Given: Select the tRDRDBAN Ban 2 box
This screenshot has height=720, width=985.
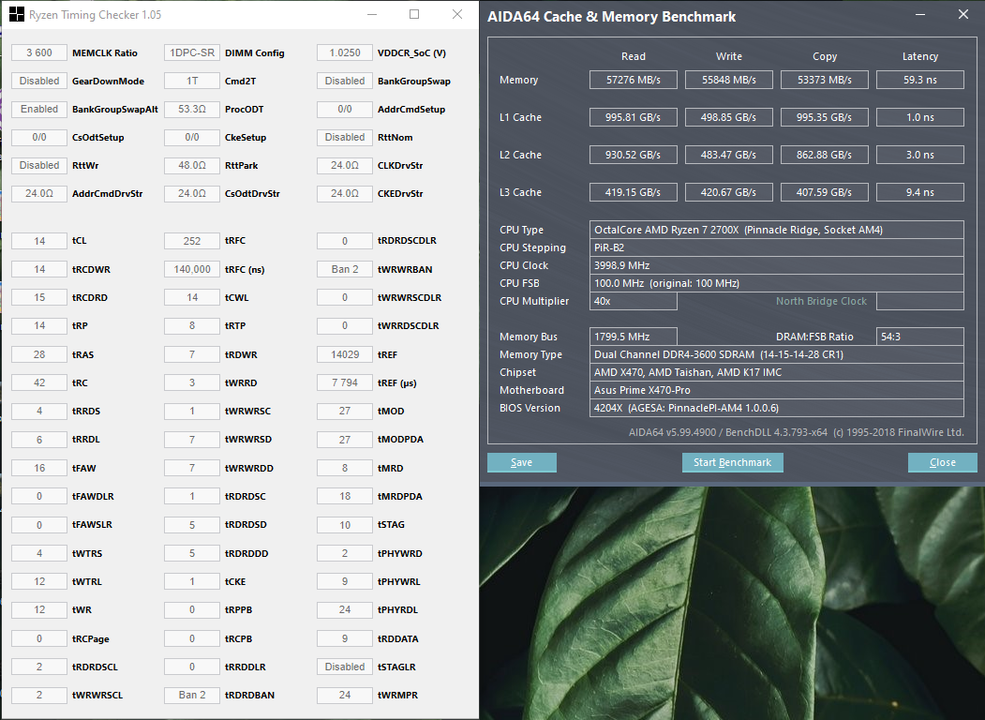Looking at the screenshot, I should pos(192,695).
